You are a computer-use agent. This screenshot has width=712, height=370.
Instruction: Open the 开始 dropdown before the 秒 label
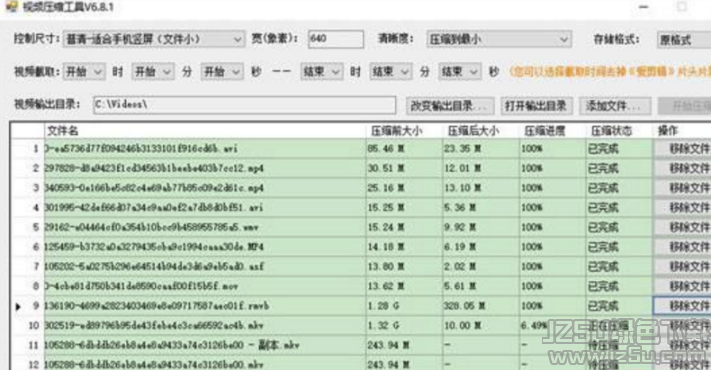pyautogui.click(x=222, y=72)
